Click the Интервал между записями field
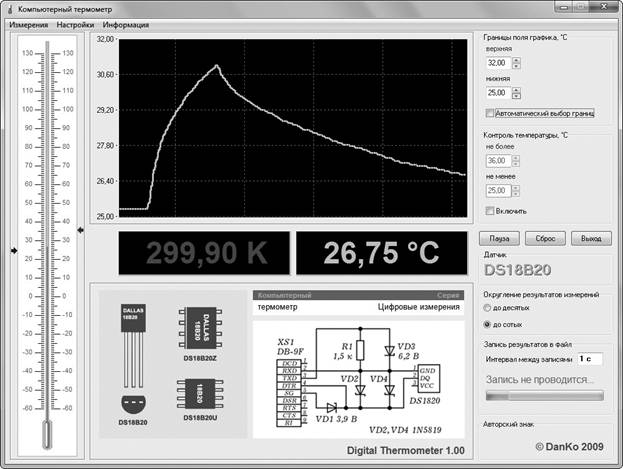The image size is (623, 469). click(x=590, y=359)
